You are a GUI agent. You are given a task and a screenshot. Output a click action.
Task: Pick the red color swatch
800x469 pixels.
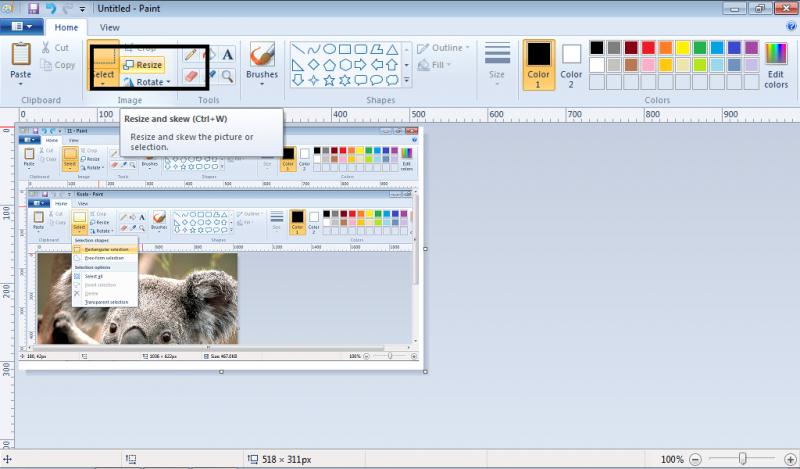[x=648, y=48]
